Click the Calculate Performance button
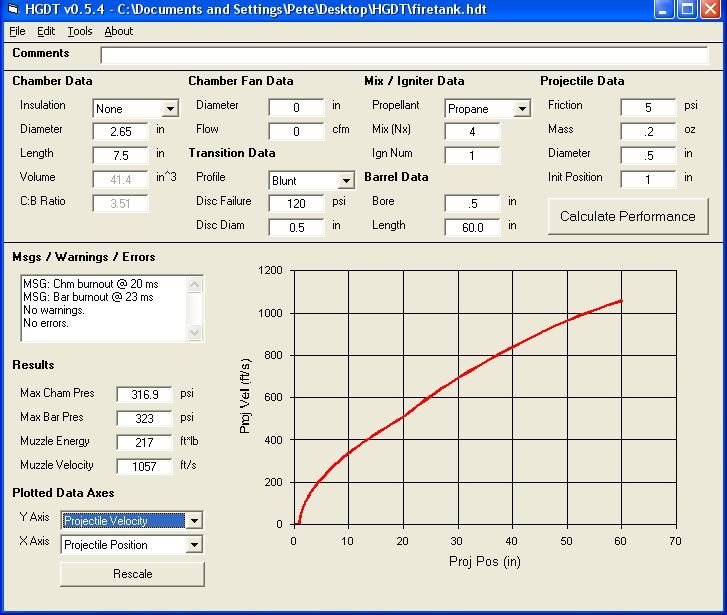This screenshot has width=727, height=615. click(628, 217)
